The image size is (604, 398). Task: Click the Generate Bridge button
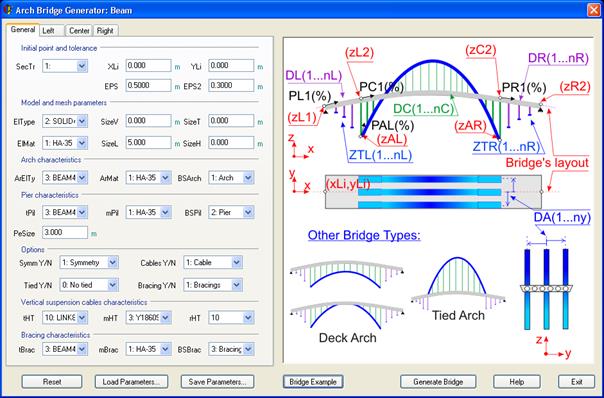438,382
